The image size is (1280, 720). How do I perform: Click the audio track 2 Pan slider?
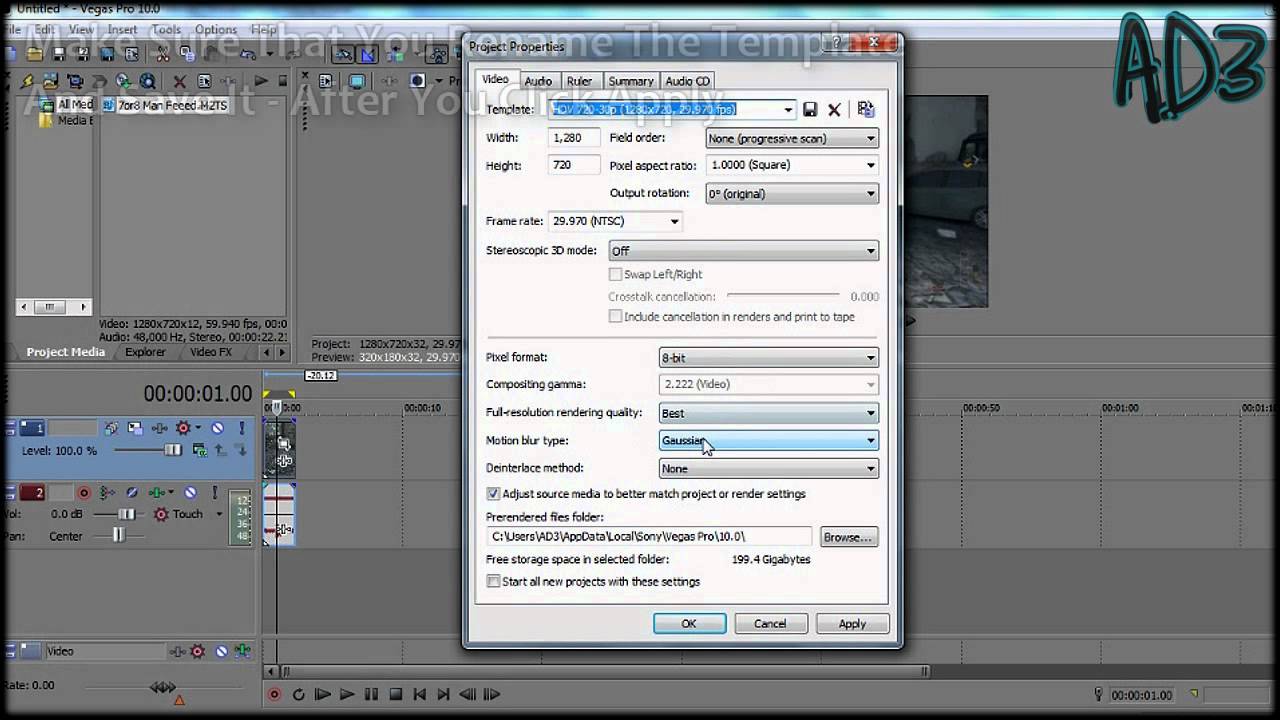[119, 536]
